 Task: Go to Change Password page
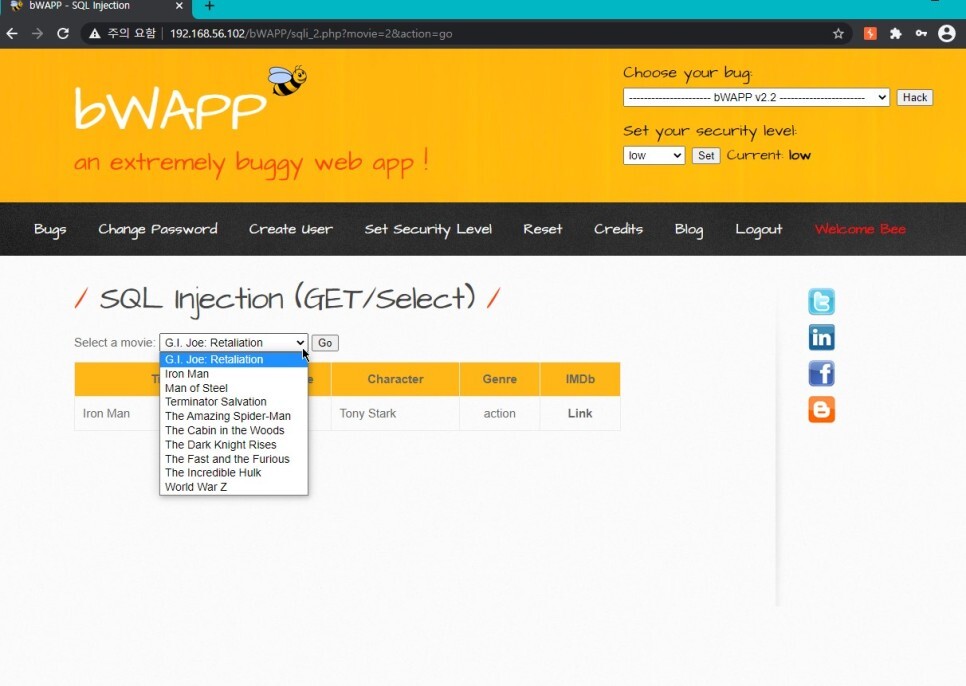[158, 230]
